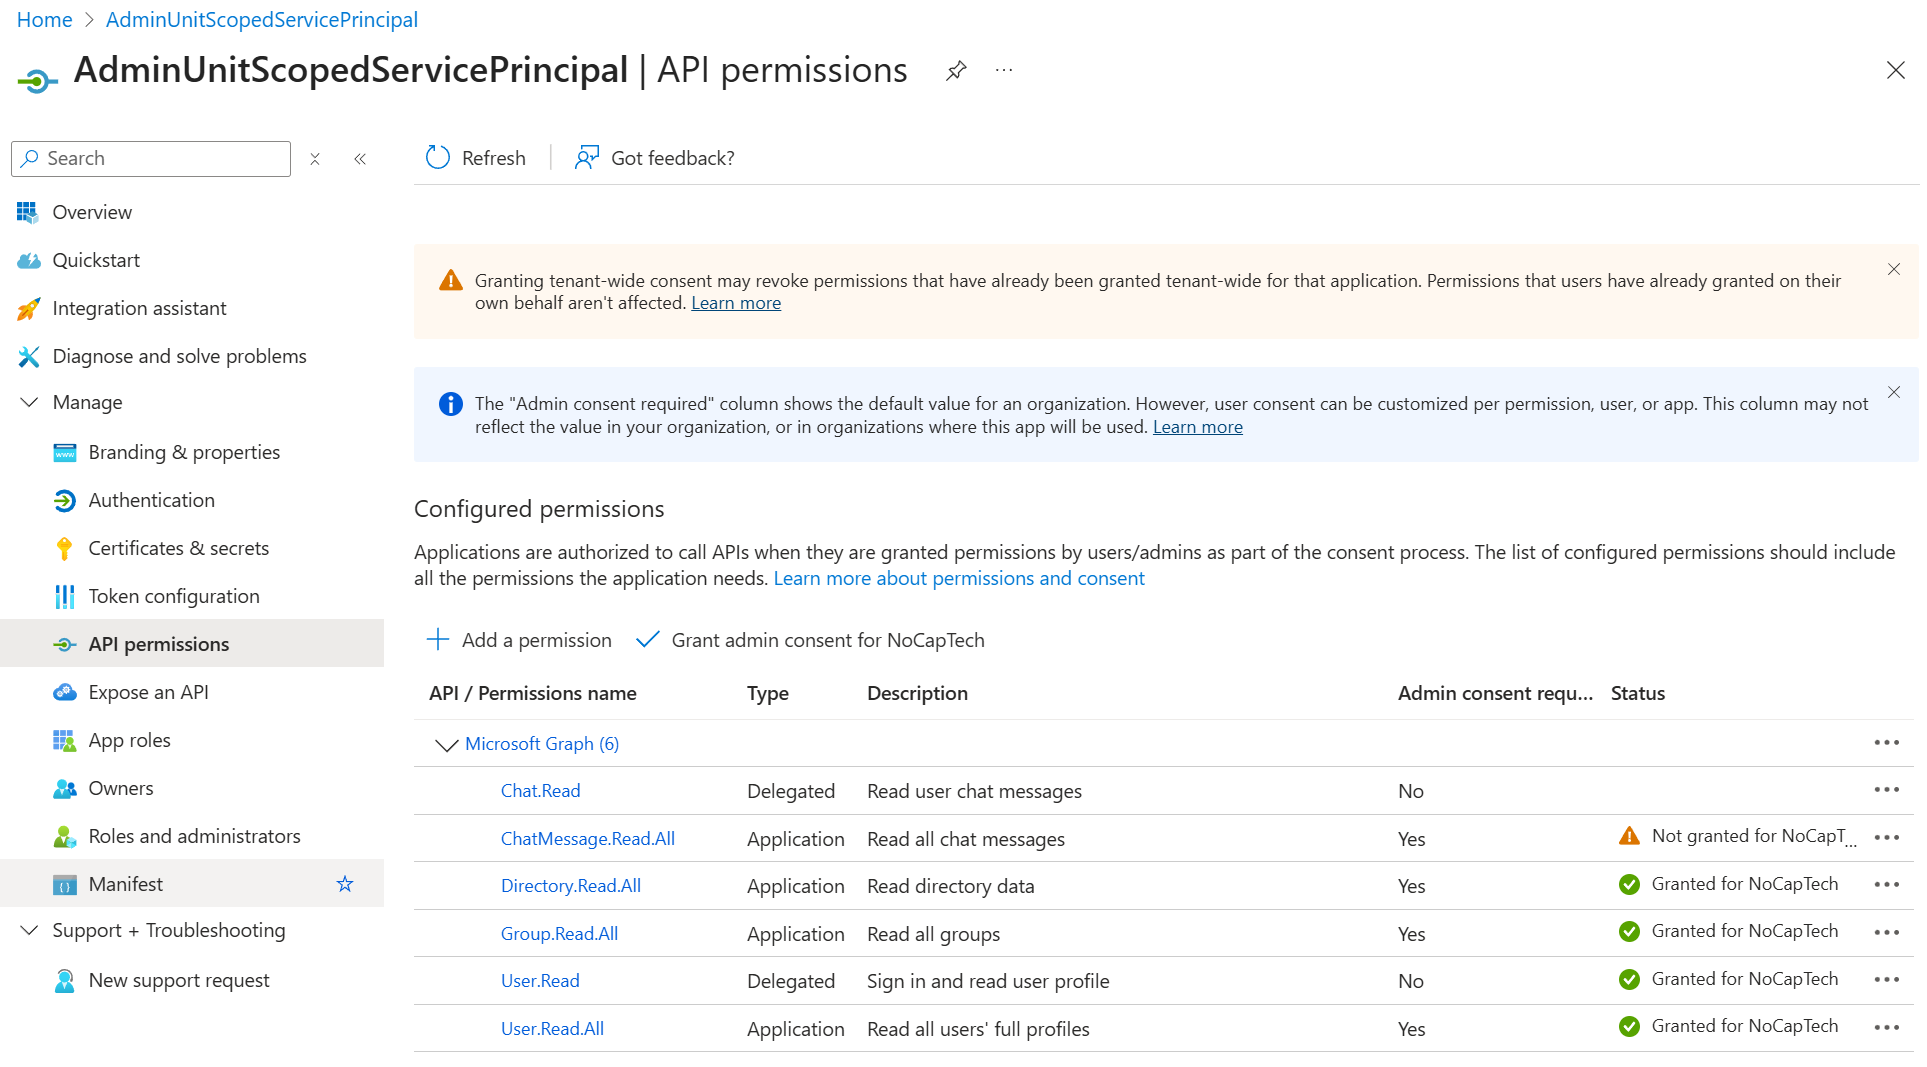Click the App roles grid icon
Screen dimensions: 1927x1067
tap(64, 740)
